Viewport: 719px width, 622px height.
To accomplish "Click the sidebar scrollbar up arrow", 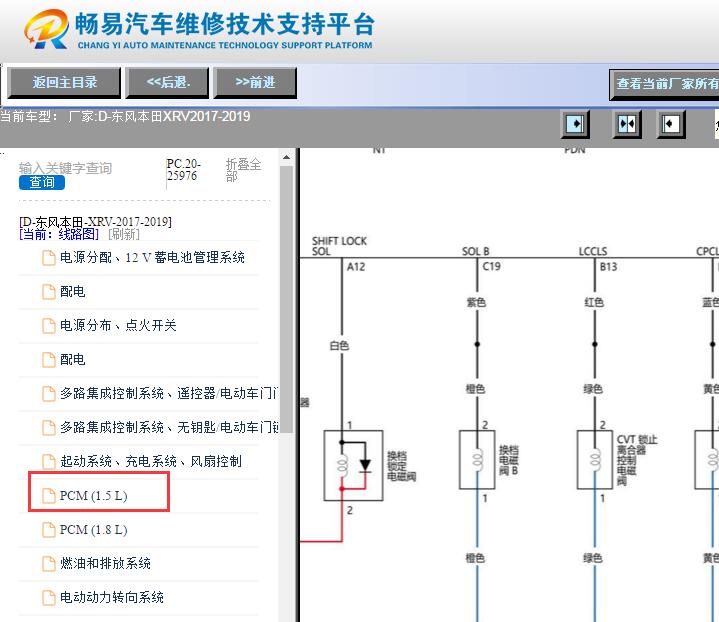I will 287,158.
